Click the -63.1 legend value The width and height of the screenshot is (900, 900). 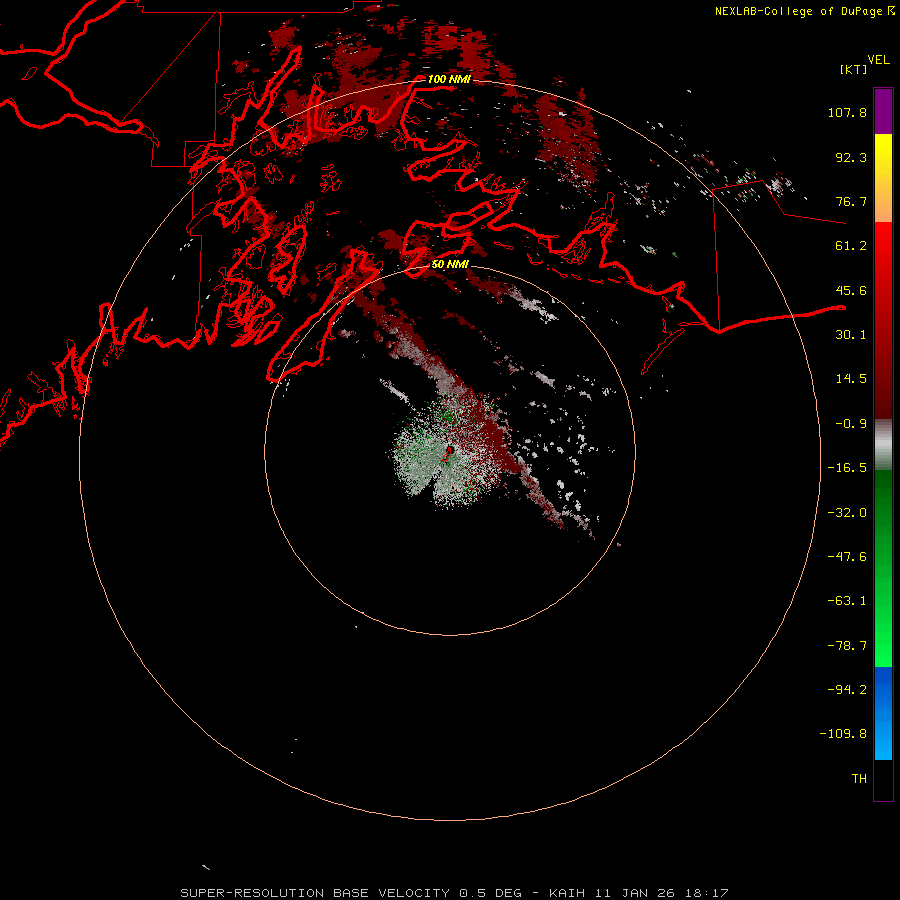(847, 601)
